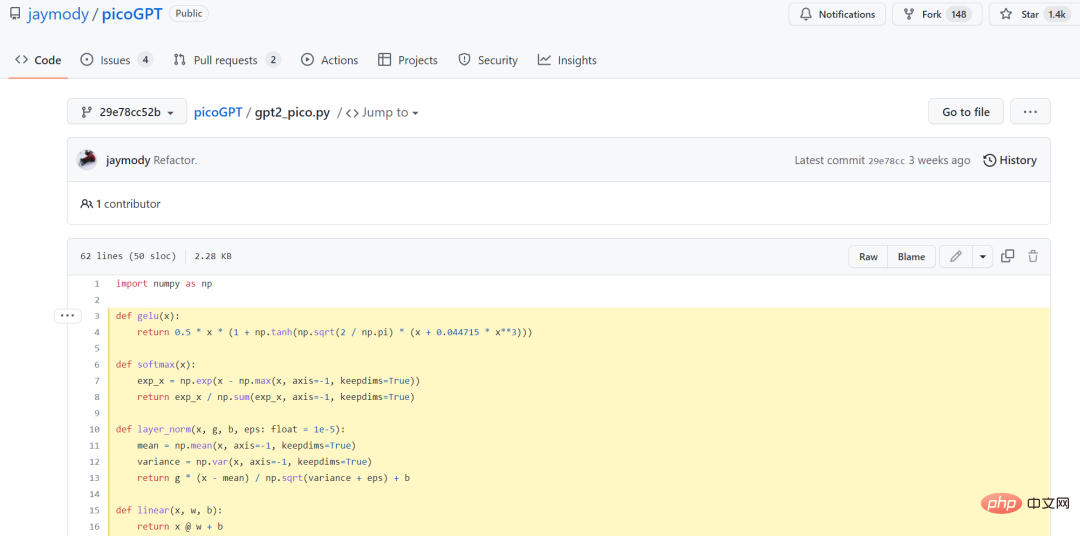This screenshot has width=1080, height=536.
Task: Edit file with the pencil icon
Action: click(955, 256)
